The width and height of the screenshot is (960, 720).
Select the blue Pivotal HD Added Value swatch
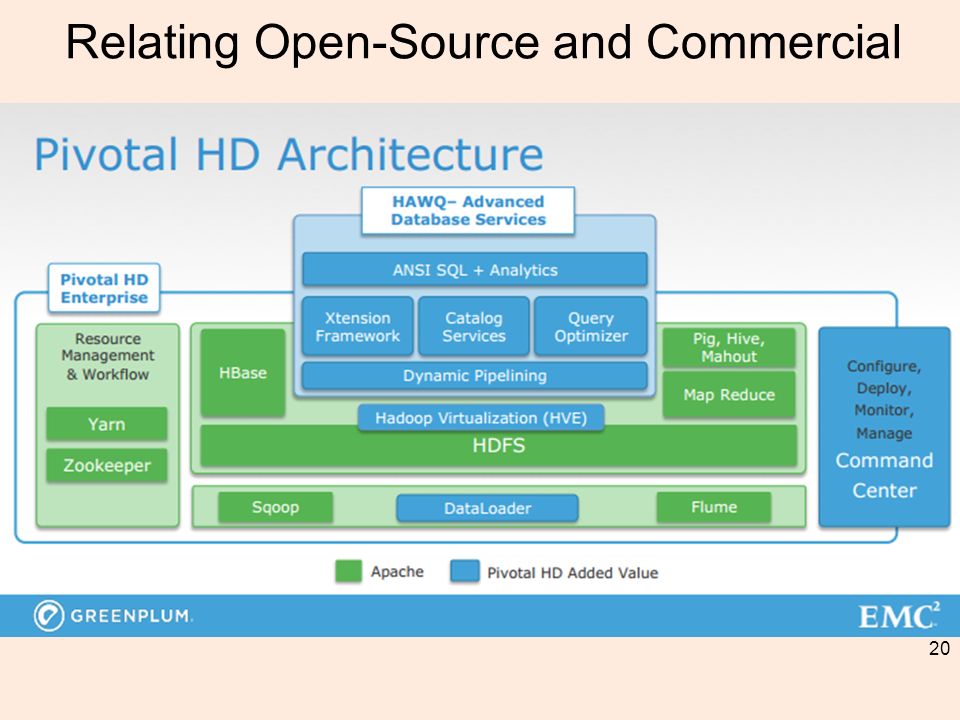465,571
